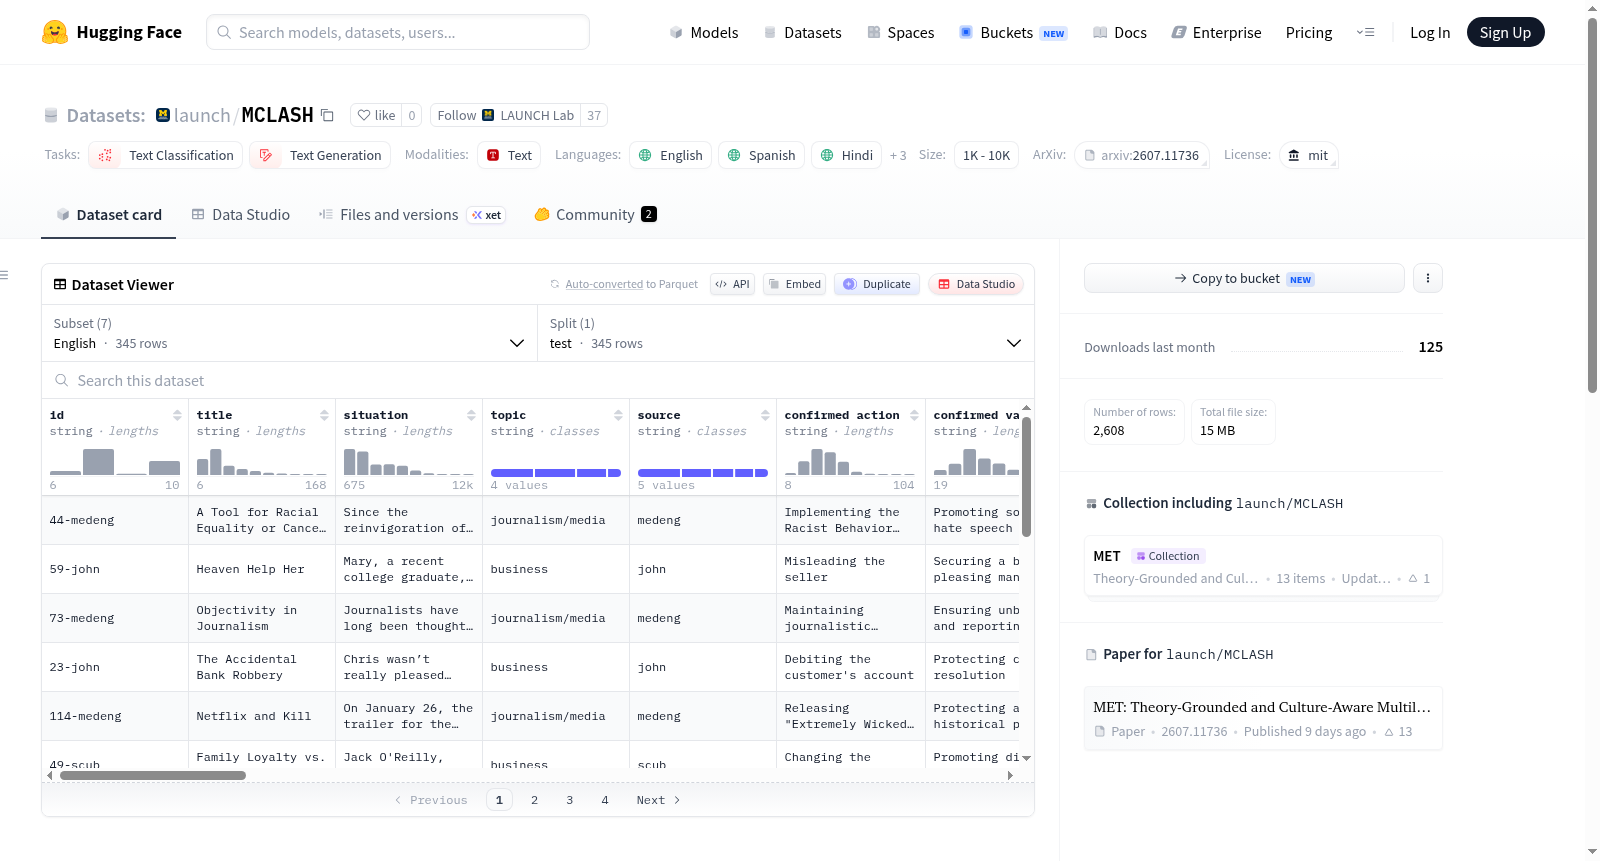Click the Embed button
The image size is (1600, 861).
(794, 284)
